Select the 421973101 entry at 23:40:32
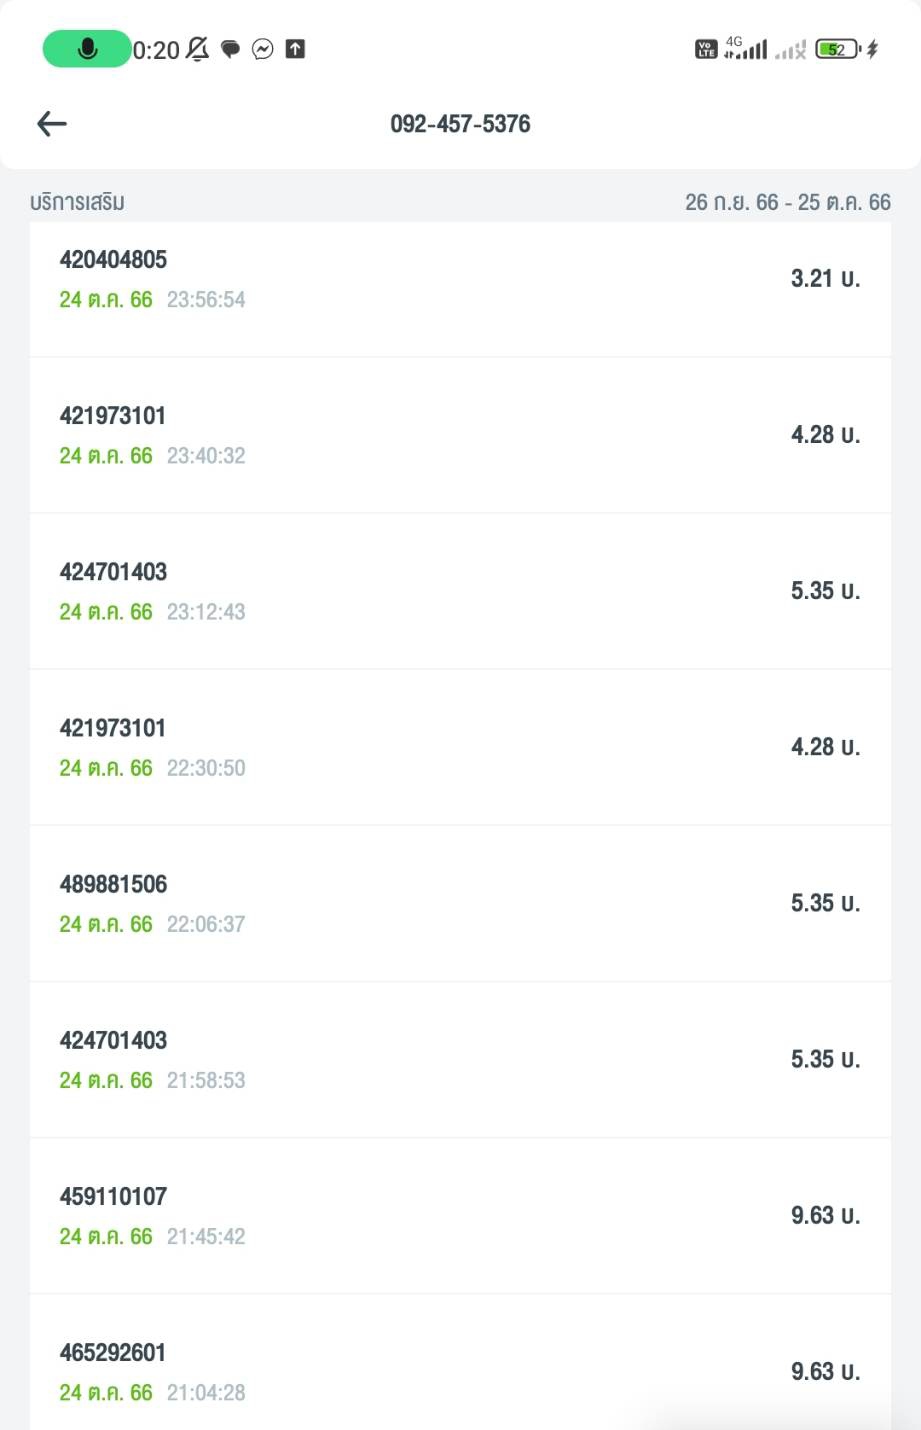Image resolution: width=921 pixels, height=1430 pixels. [460, 435]
